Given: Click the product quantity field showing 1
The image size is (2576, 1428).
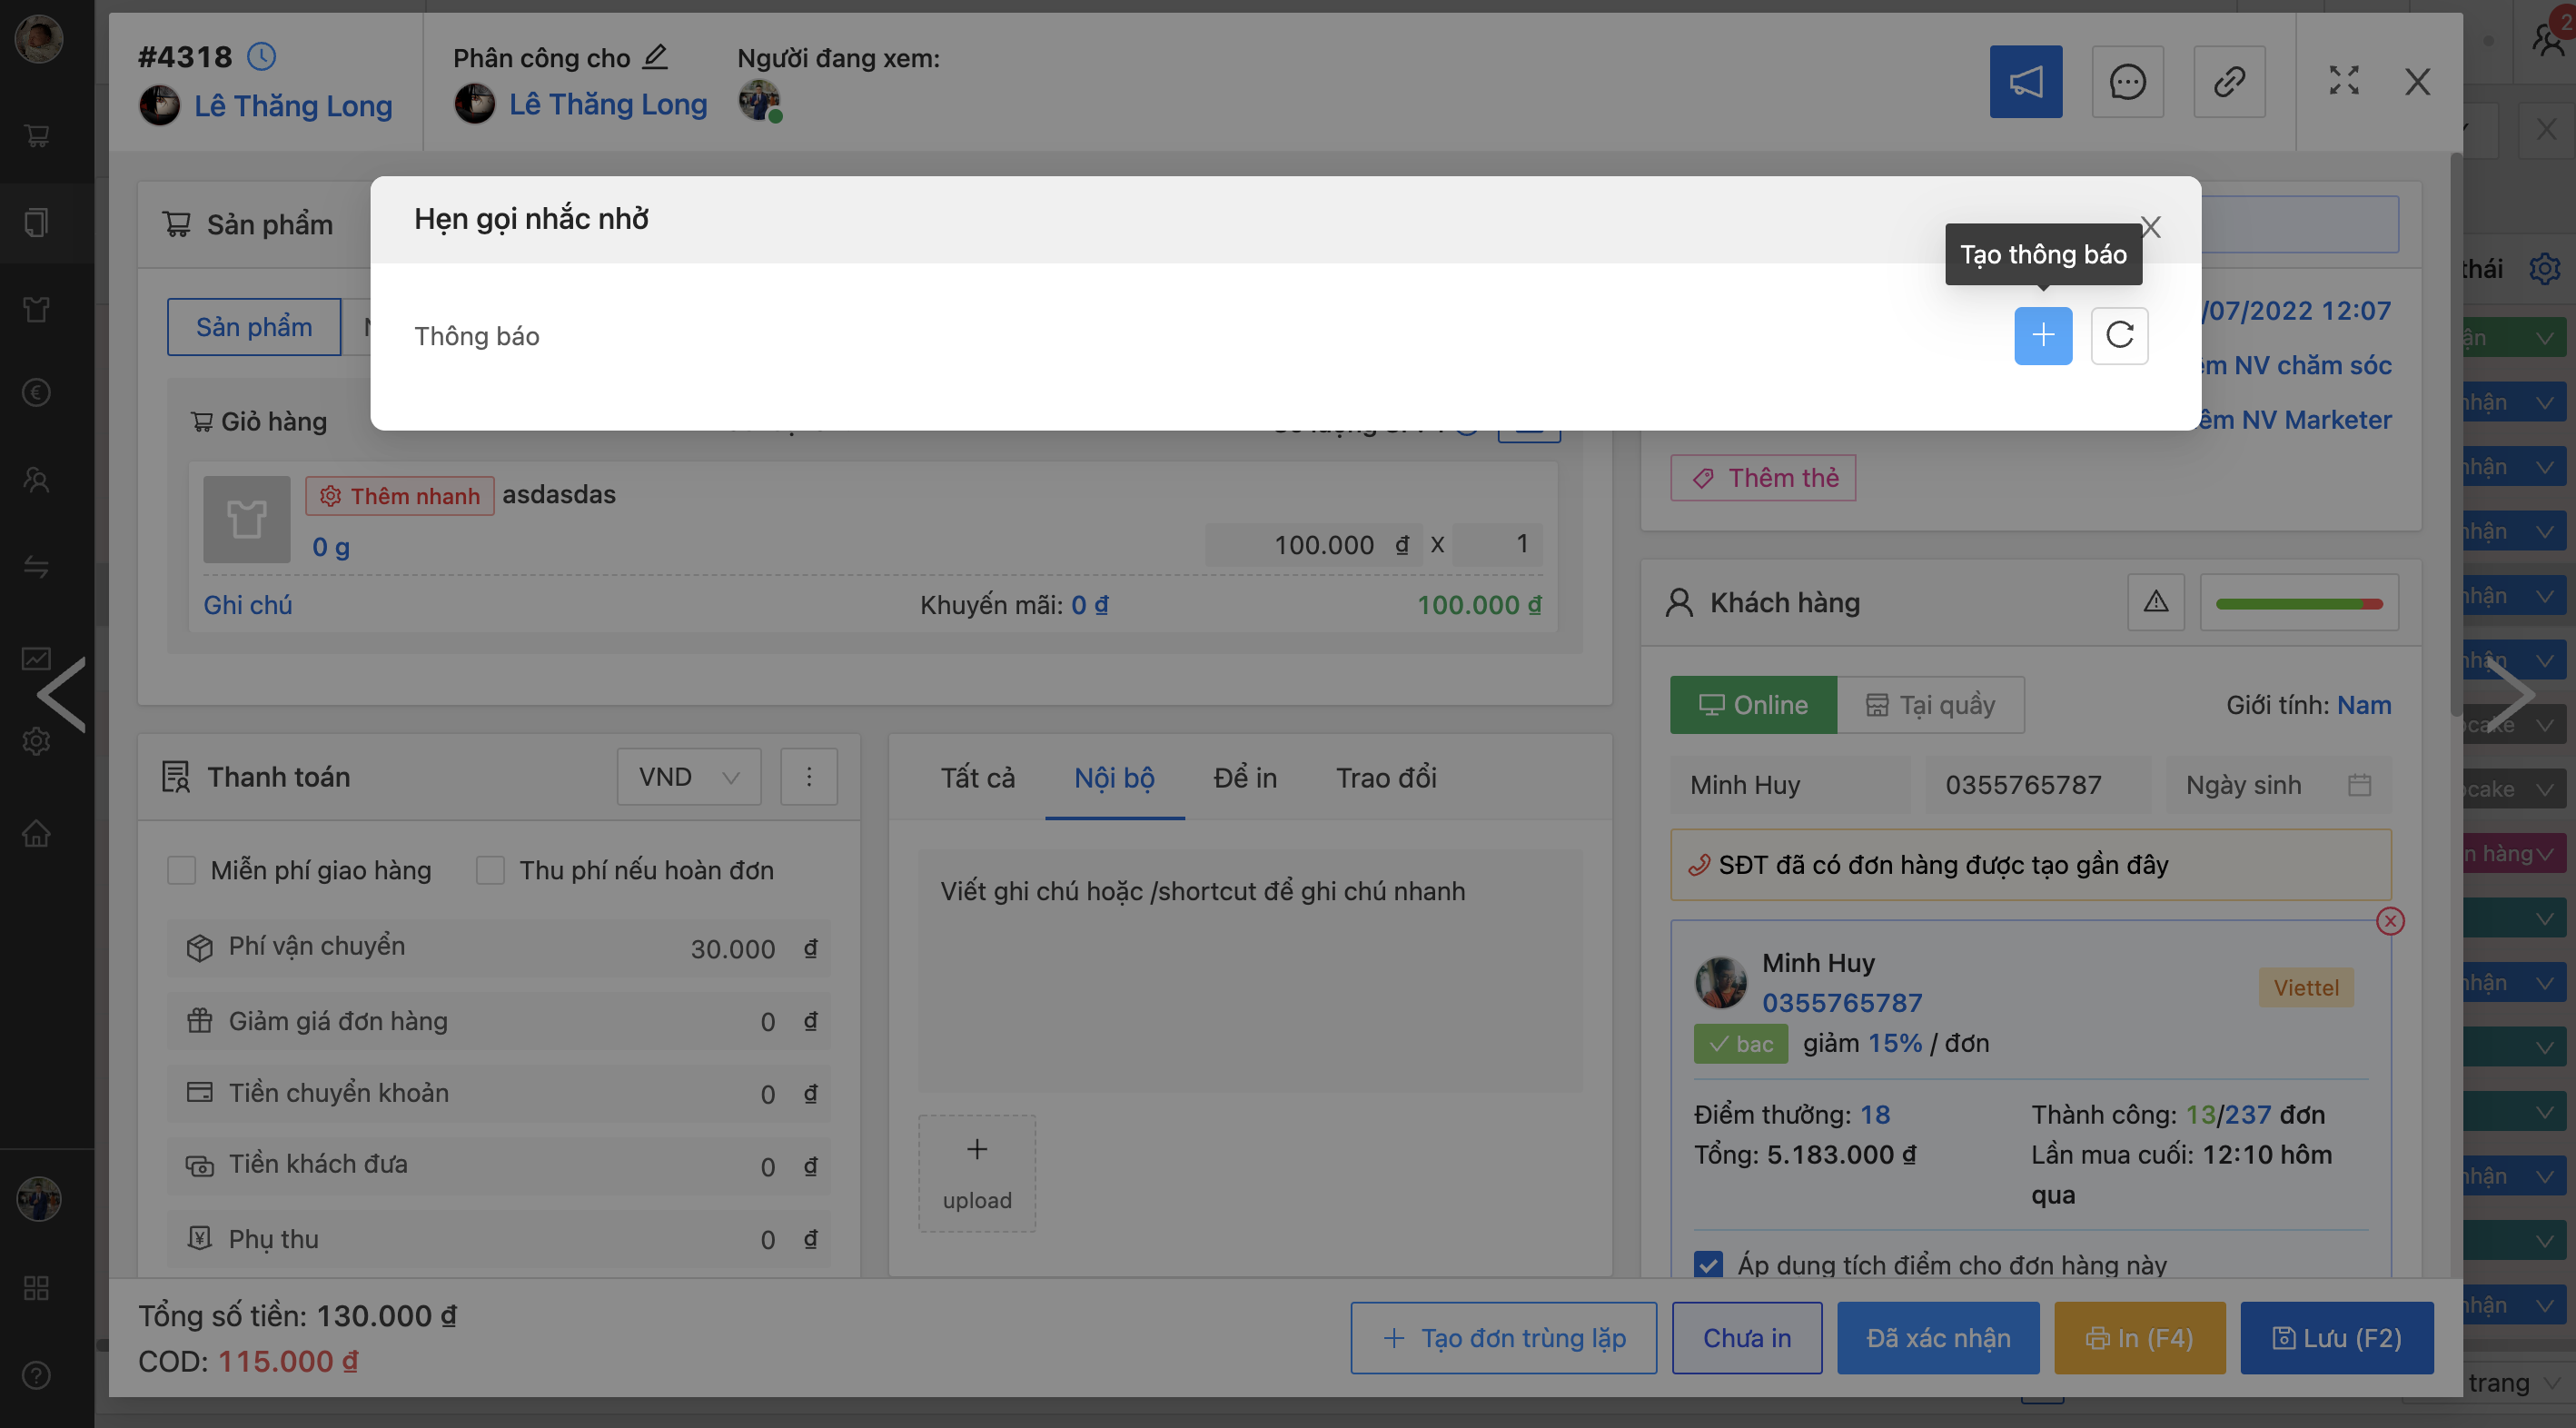Looking at the screenshot, I should (1496, 544).
